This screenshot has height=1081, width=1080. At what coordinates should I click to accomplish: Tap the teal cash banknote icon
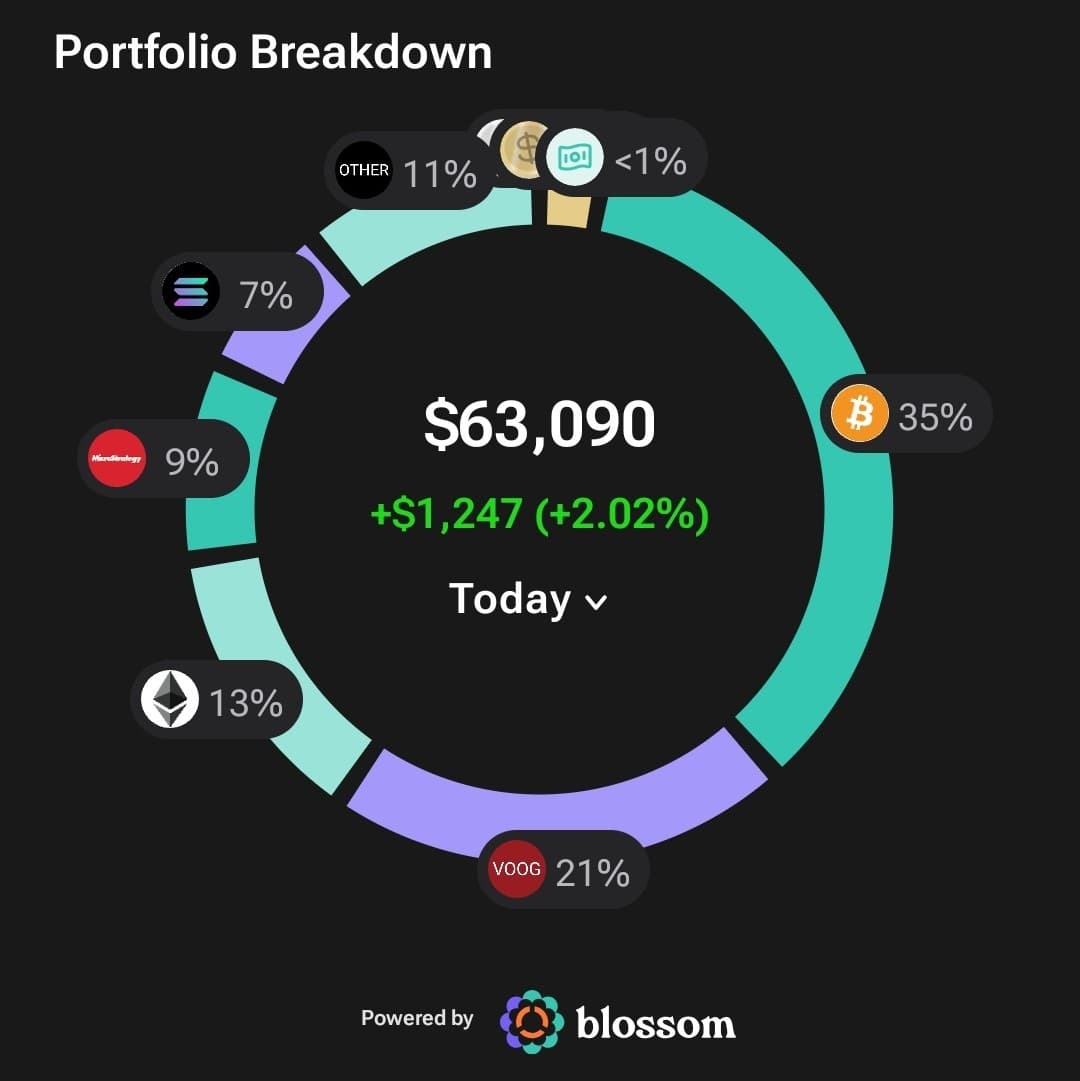[x=575, y=157]
